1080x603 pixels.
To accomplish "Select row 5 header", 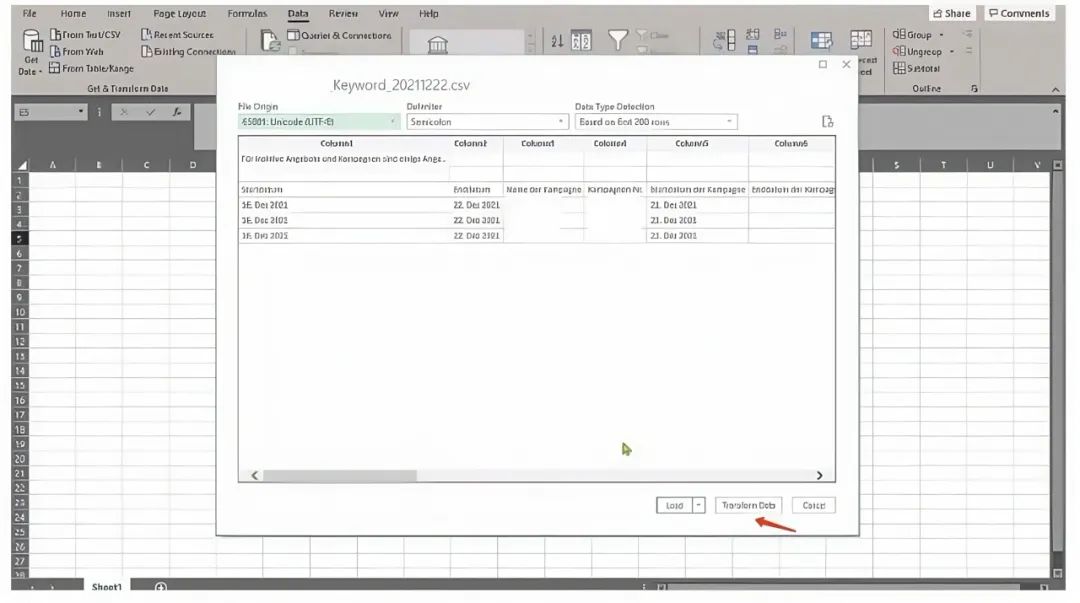I will [x=20, y=238].
